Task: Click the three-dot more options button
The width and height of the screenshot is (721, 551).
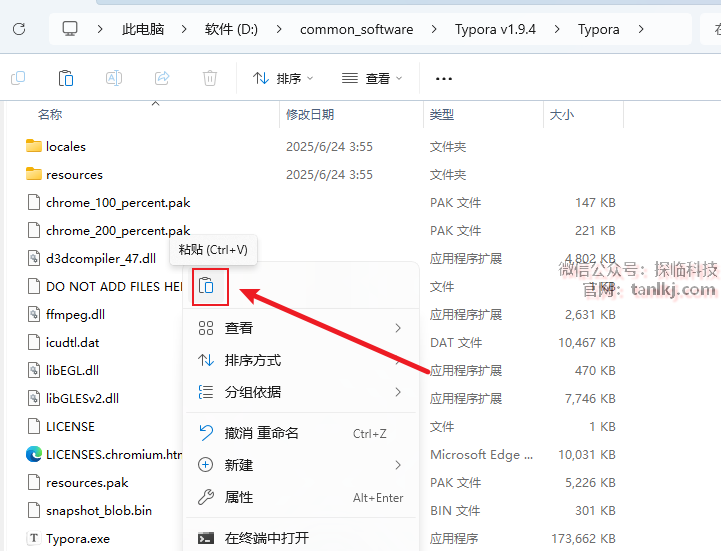Action: tap(444, 78)
